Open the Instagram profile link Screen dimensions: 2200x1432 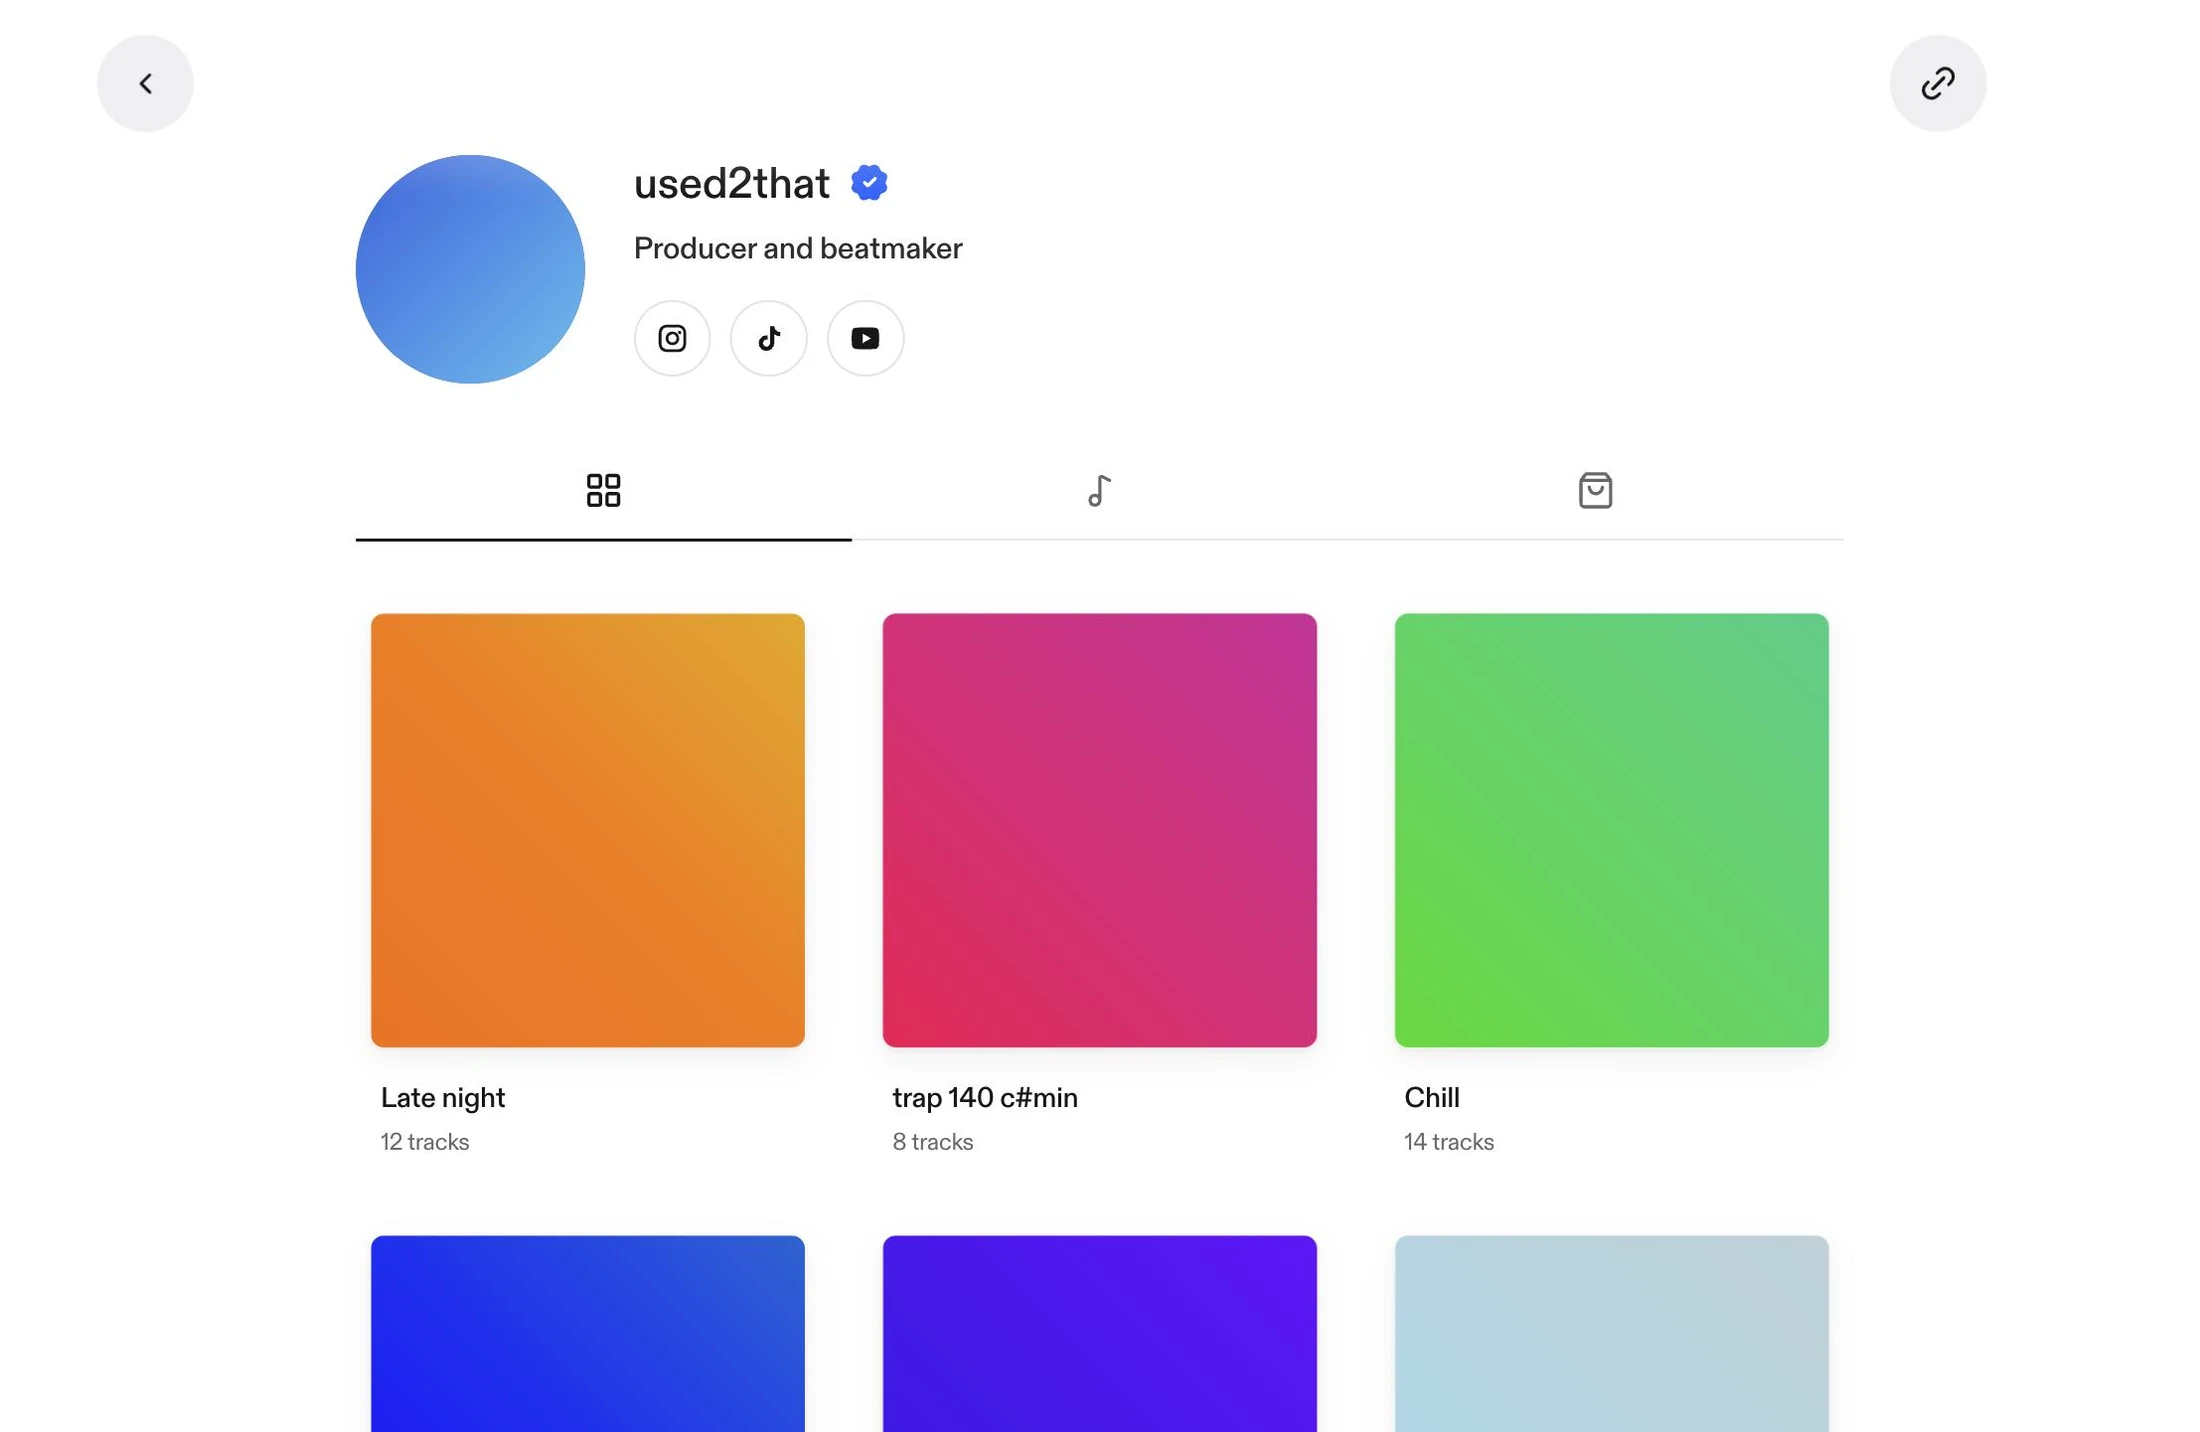pos(672,338)
